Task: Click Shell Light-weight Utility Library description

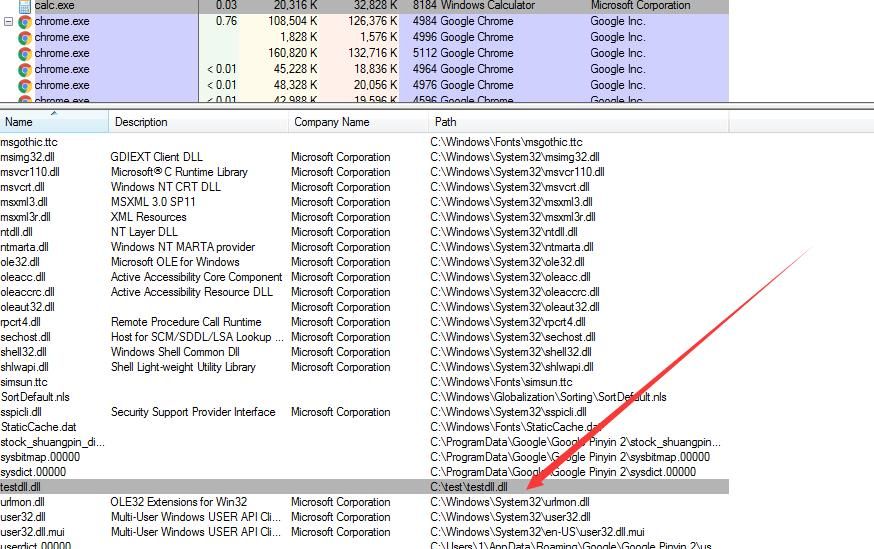Action: 183,367
